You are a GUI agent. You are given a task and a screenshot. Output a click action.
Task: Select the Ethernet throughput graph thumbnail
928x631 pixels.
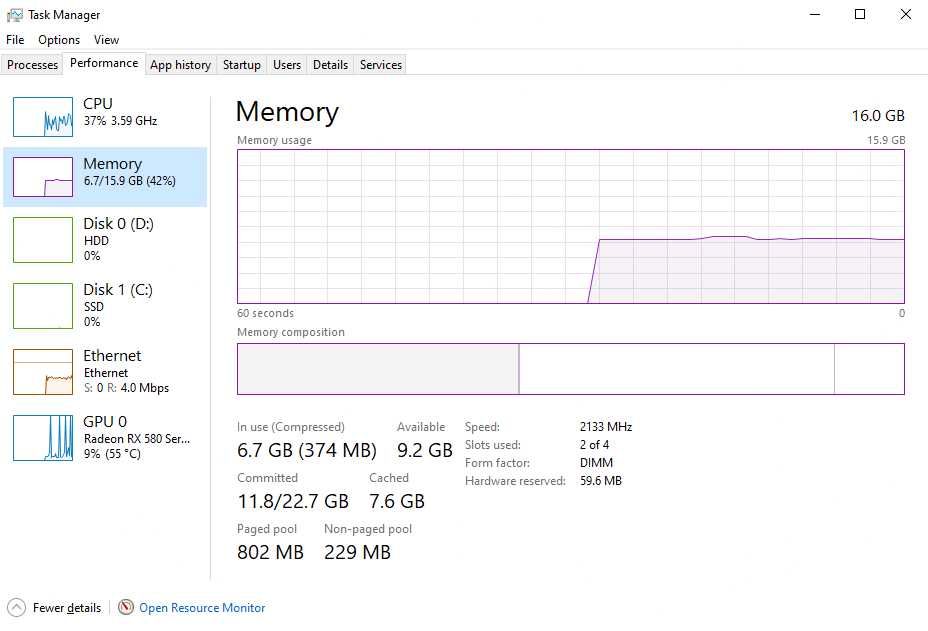click(43, 371)
